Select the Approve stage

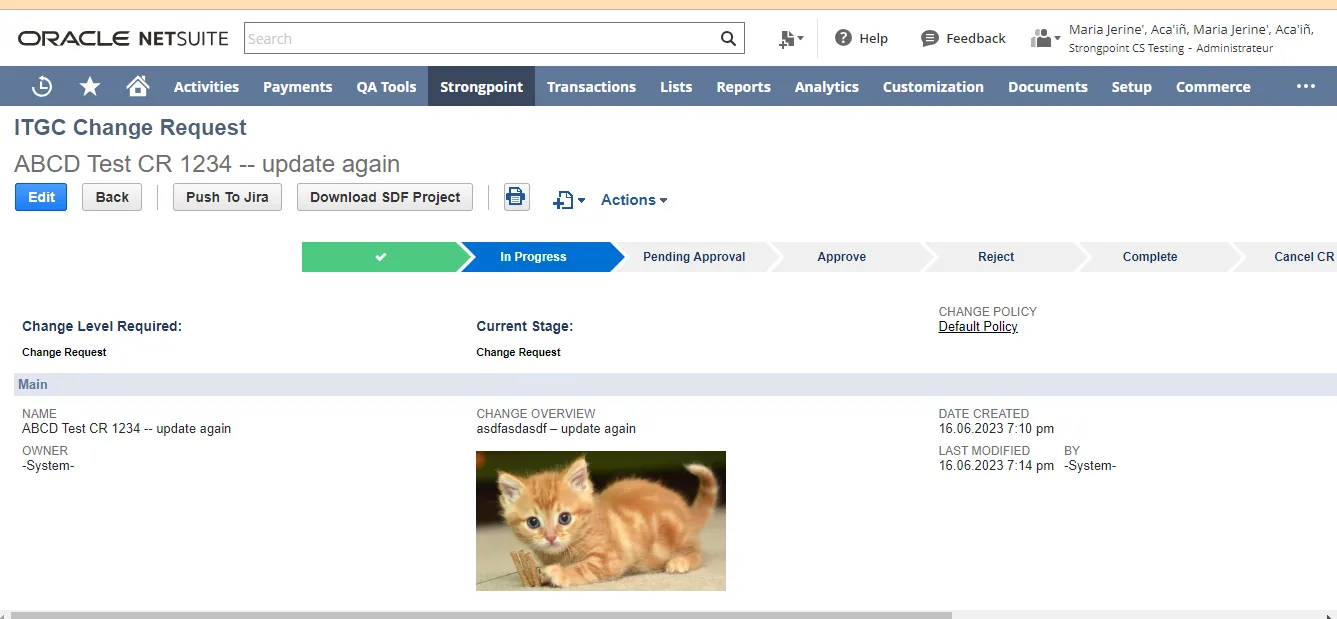842,257
